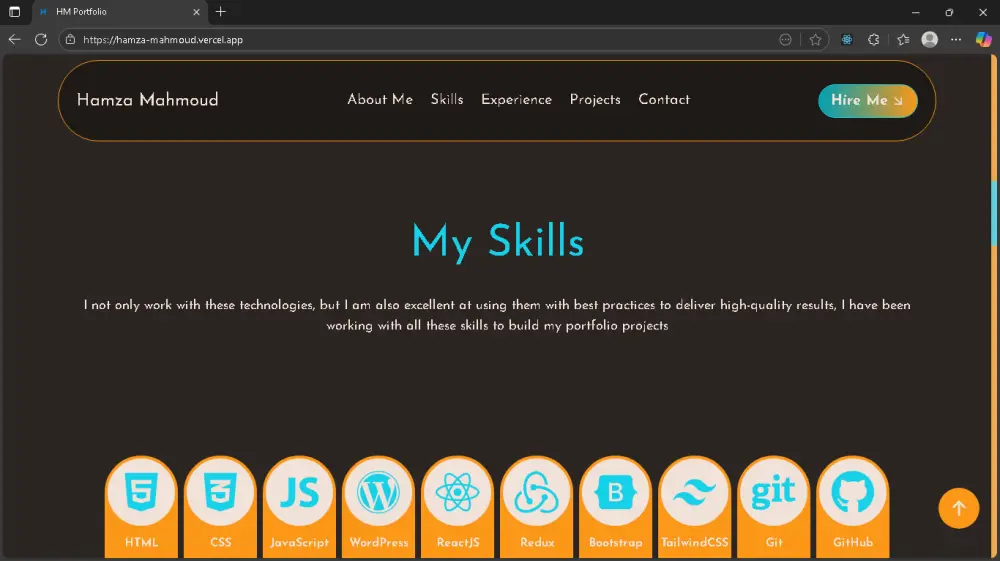Click the WordPress label text
The image size is (1000, 561).
(378, 543)
